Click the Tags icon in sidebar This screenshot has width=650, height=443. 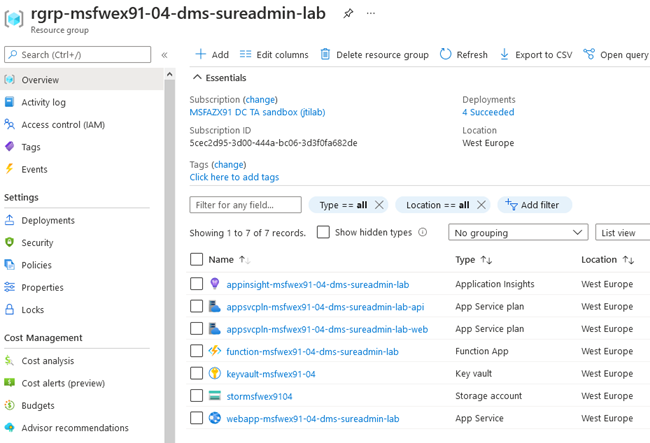point(9,147)
